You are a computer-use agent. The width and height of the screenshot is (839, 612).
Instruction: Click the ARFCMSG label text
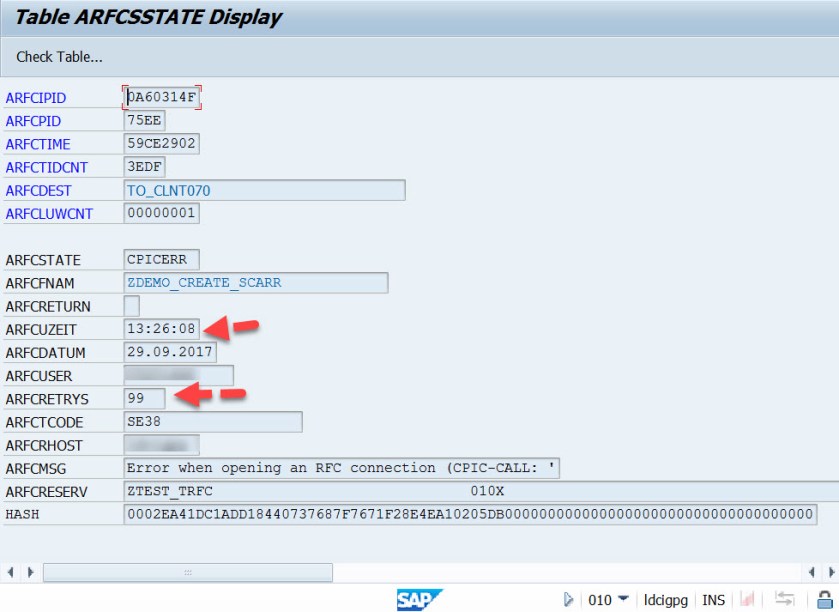[35, 469]
